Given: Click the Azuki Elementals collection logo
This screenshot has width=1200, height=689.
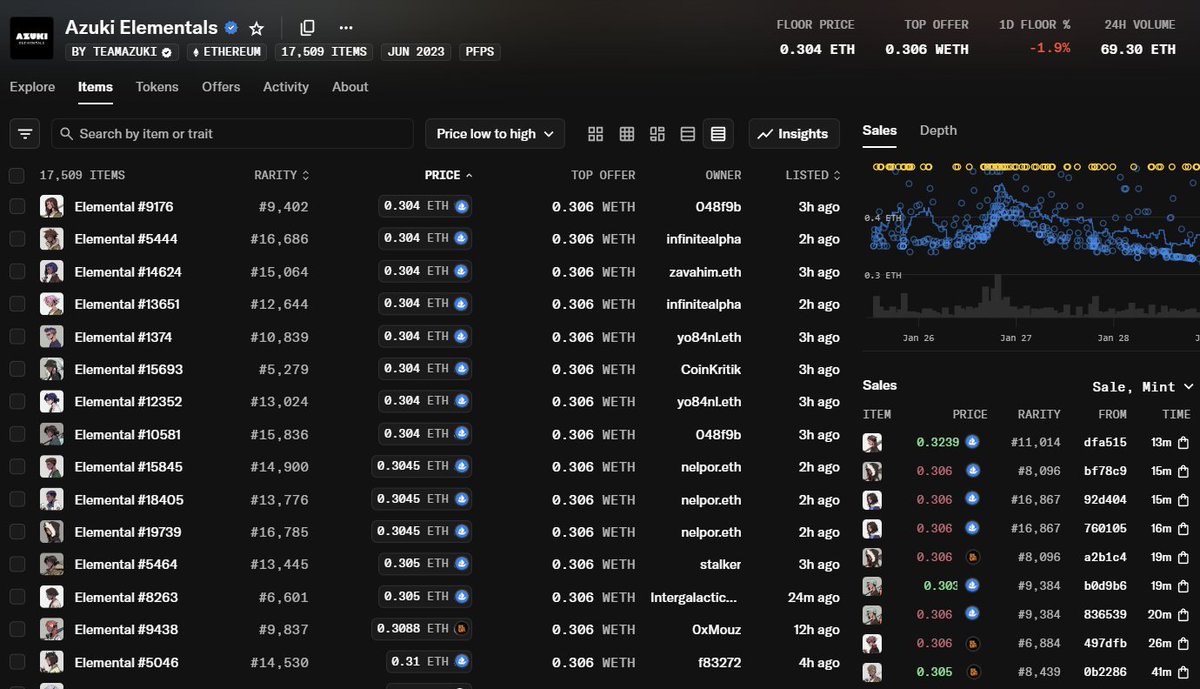Looking at the screenshot, I should tap(32, 38).
